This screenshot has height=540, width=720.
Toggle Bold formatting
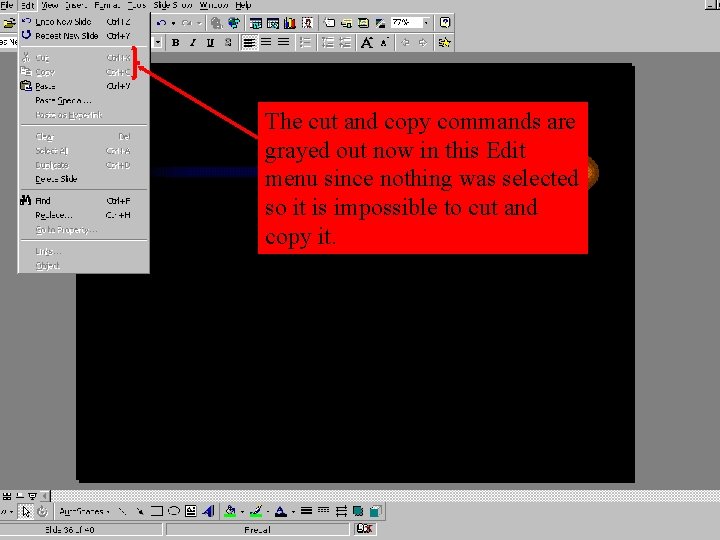pyautogui.click(x=175, y=43)
